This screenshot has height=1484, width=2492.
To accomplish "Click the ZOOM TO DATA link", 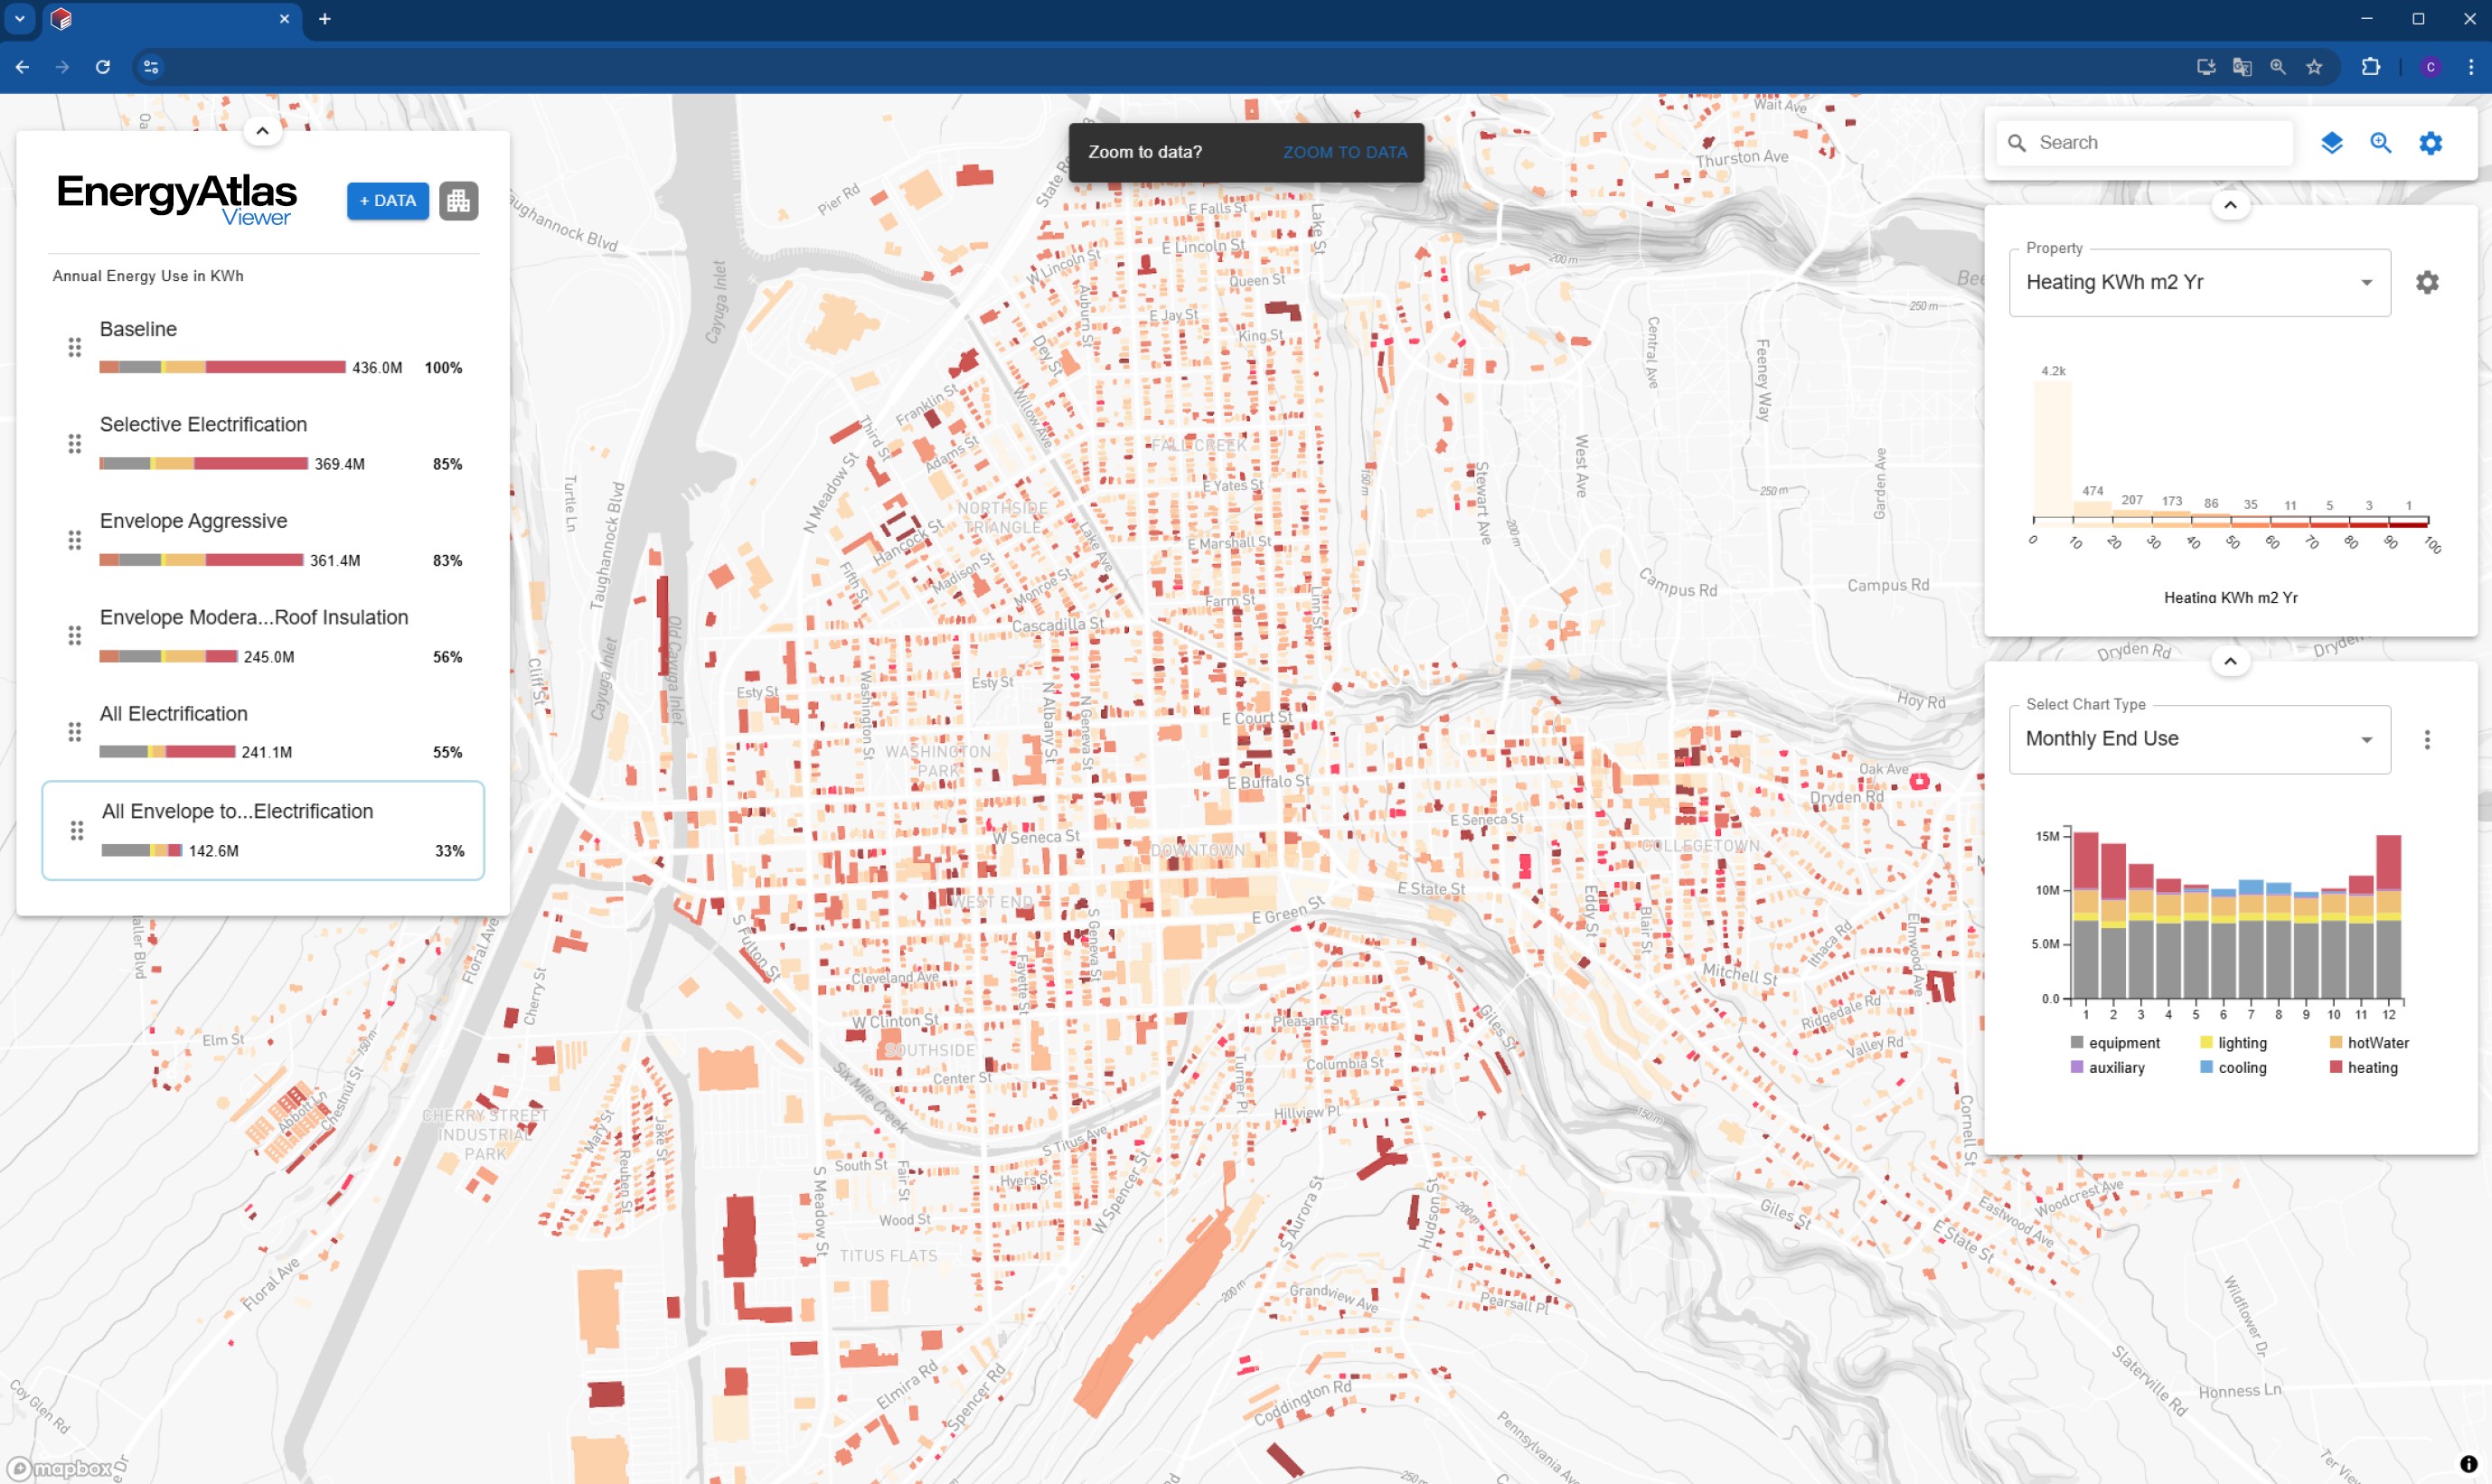I will click(1345, 152).
